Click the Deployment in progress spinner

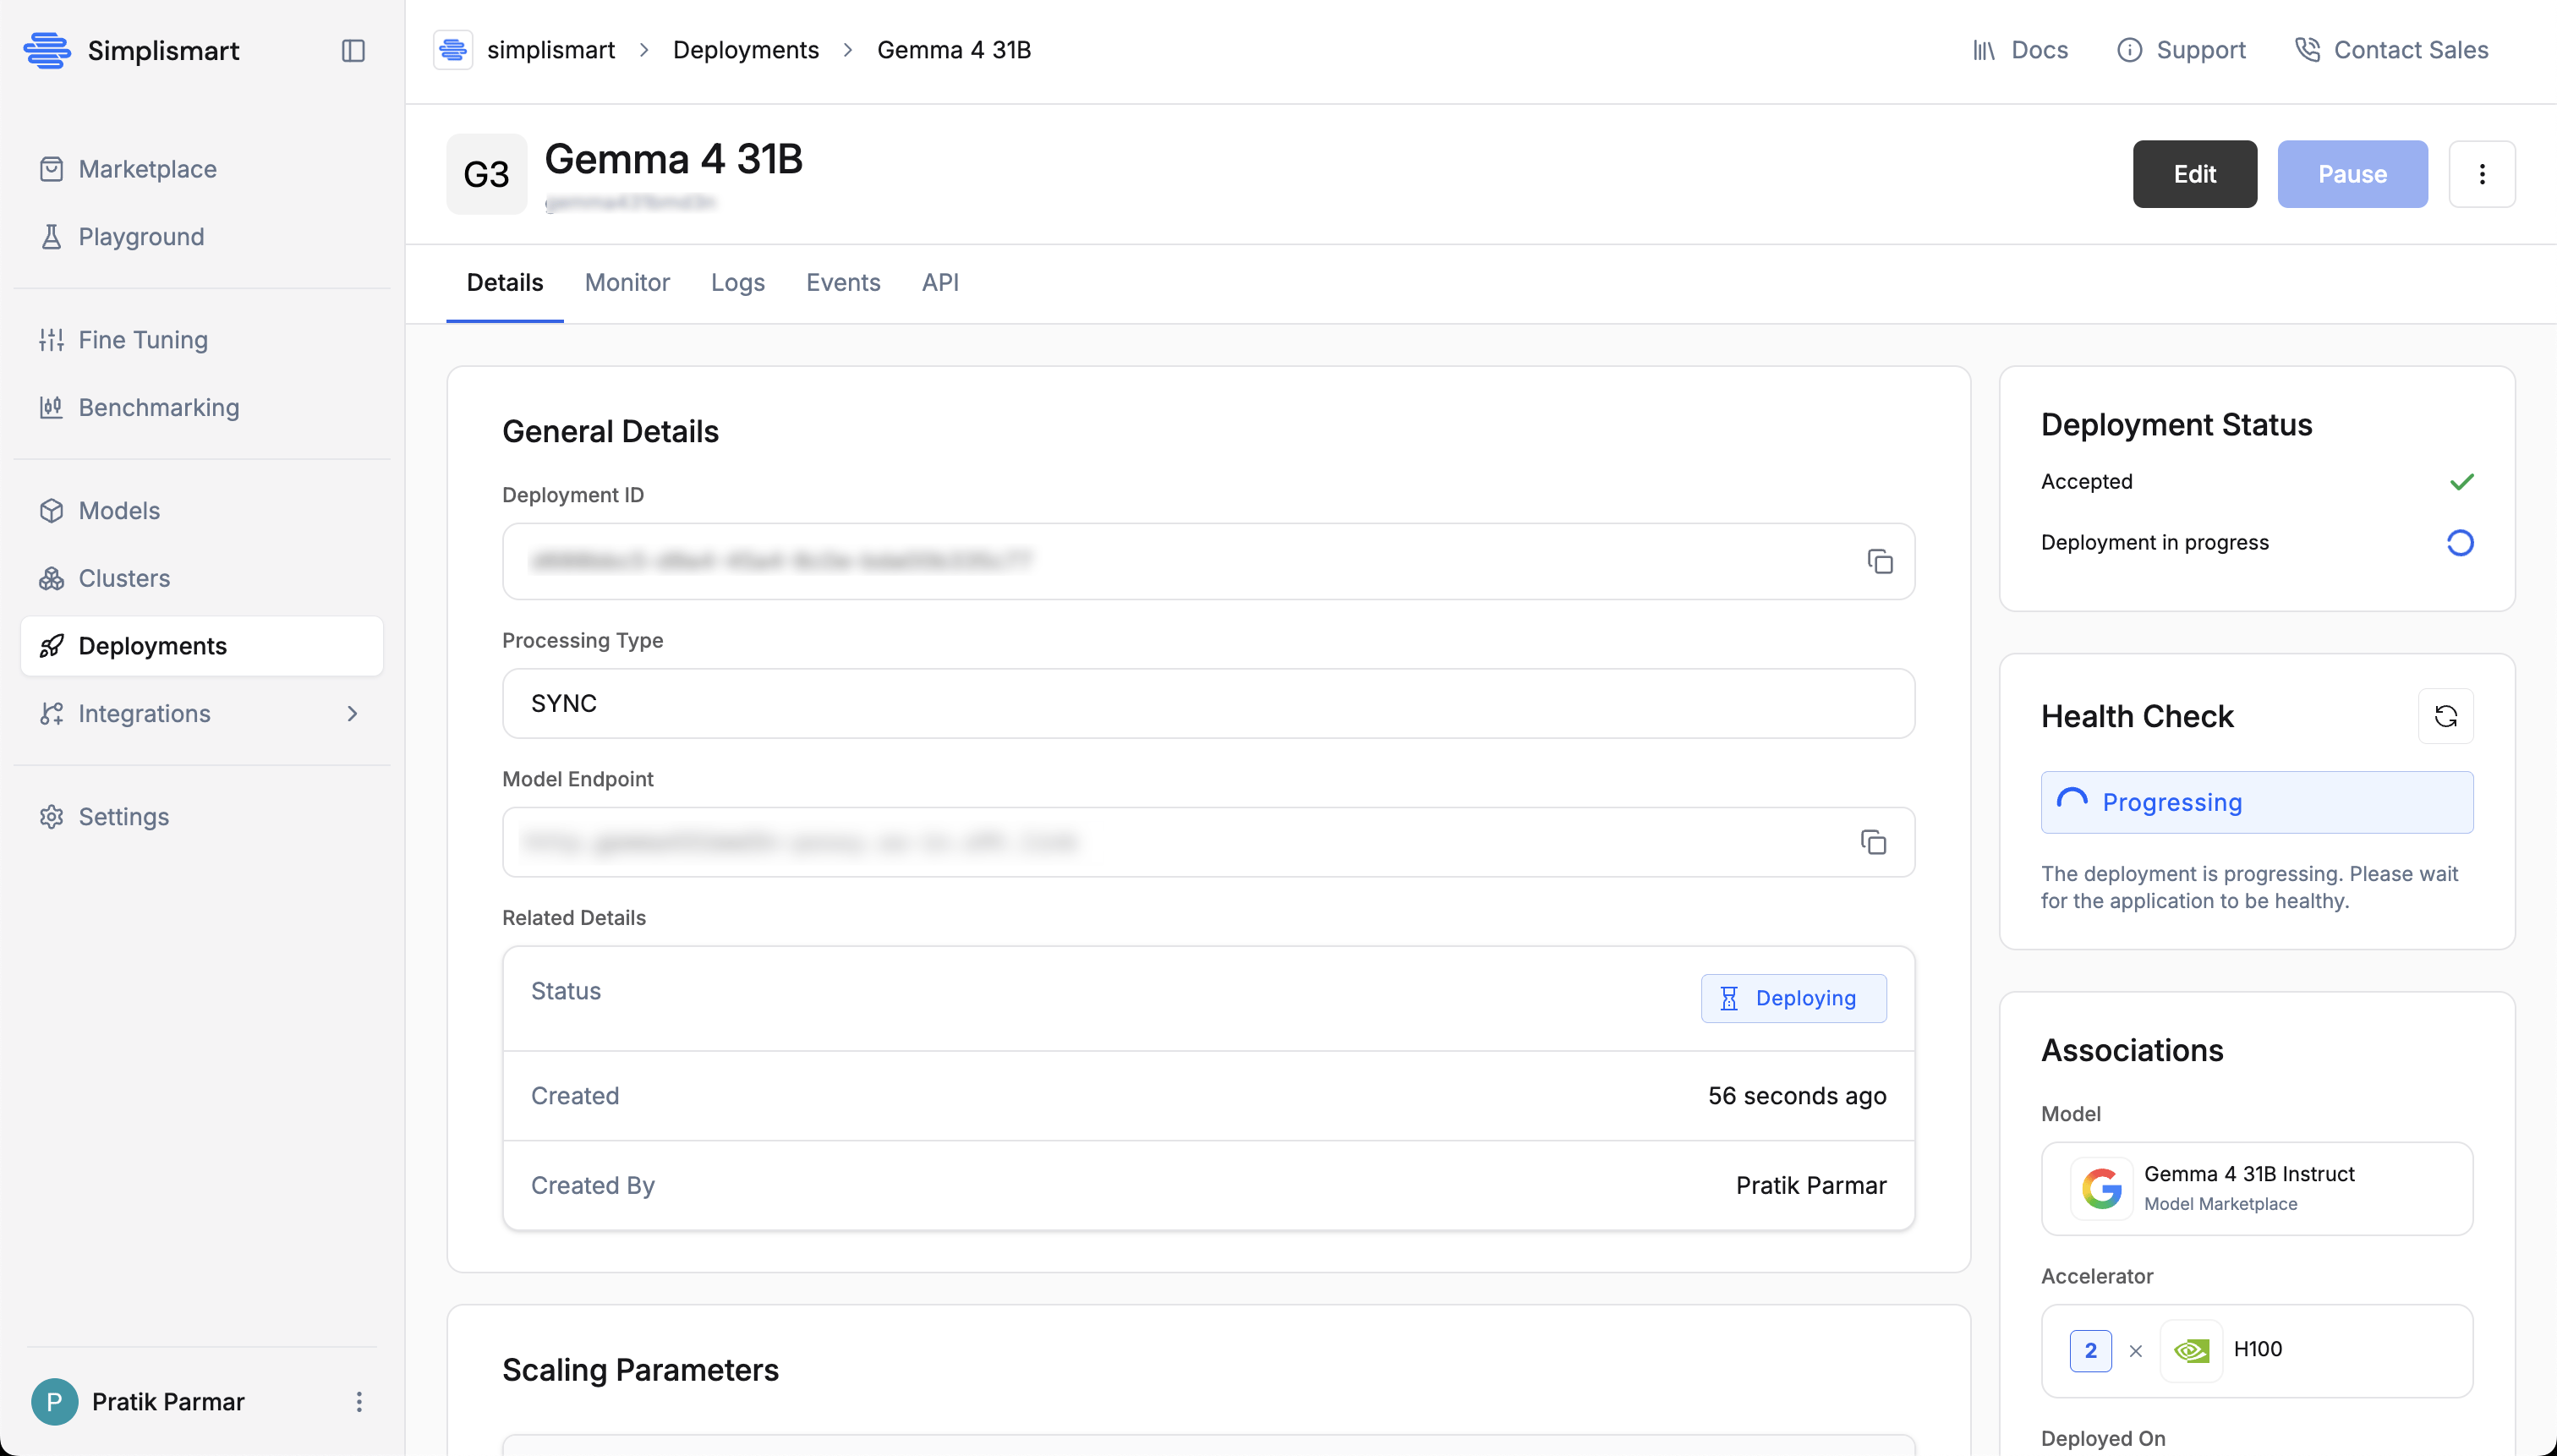coord(2460,543)
